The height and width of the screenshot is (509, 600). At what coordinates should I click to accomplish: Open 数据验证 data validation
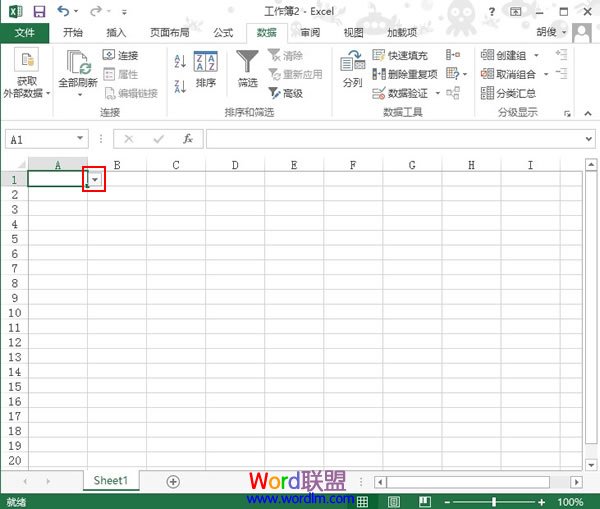[400, 93]
